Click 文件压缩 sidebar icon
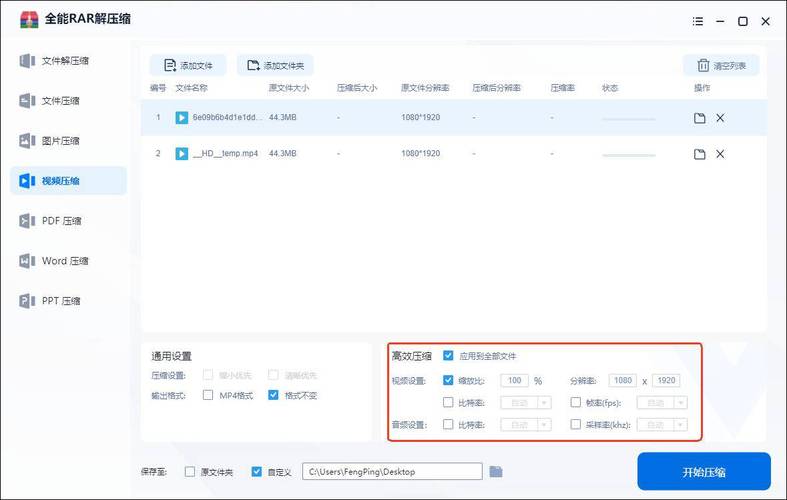Screen dimensions: 787x500 (27, 101)
